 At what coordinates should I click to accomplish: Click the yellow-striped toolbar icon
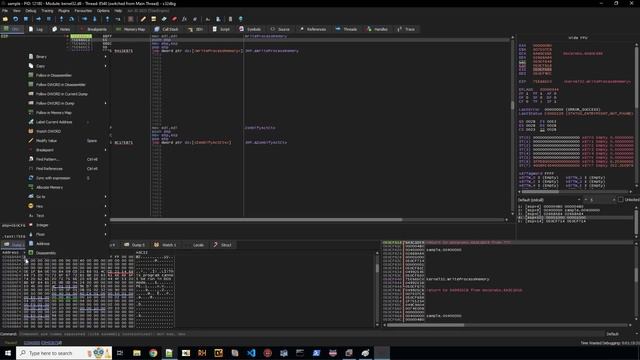click(153, 19)
